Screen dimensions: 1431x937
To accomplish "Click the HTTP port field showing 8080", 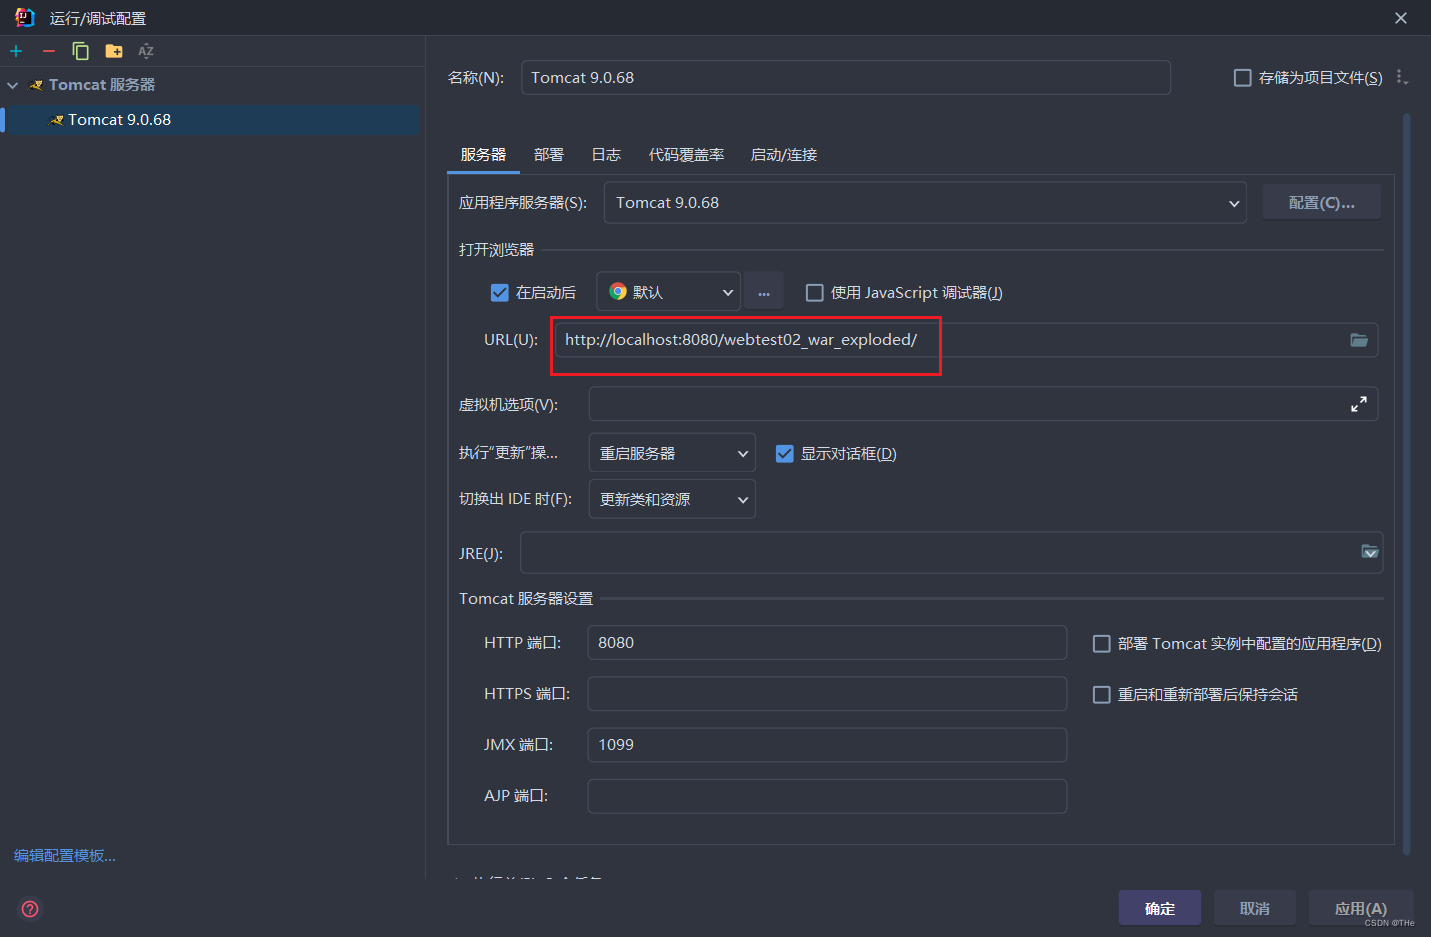I will pos(827,643).
